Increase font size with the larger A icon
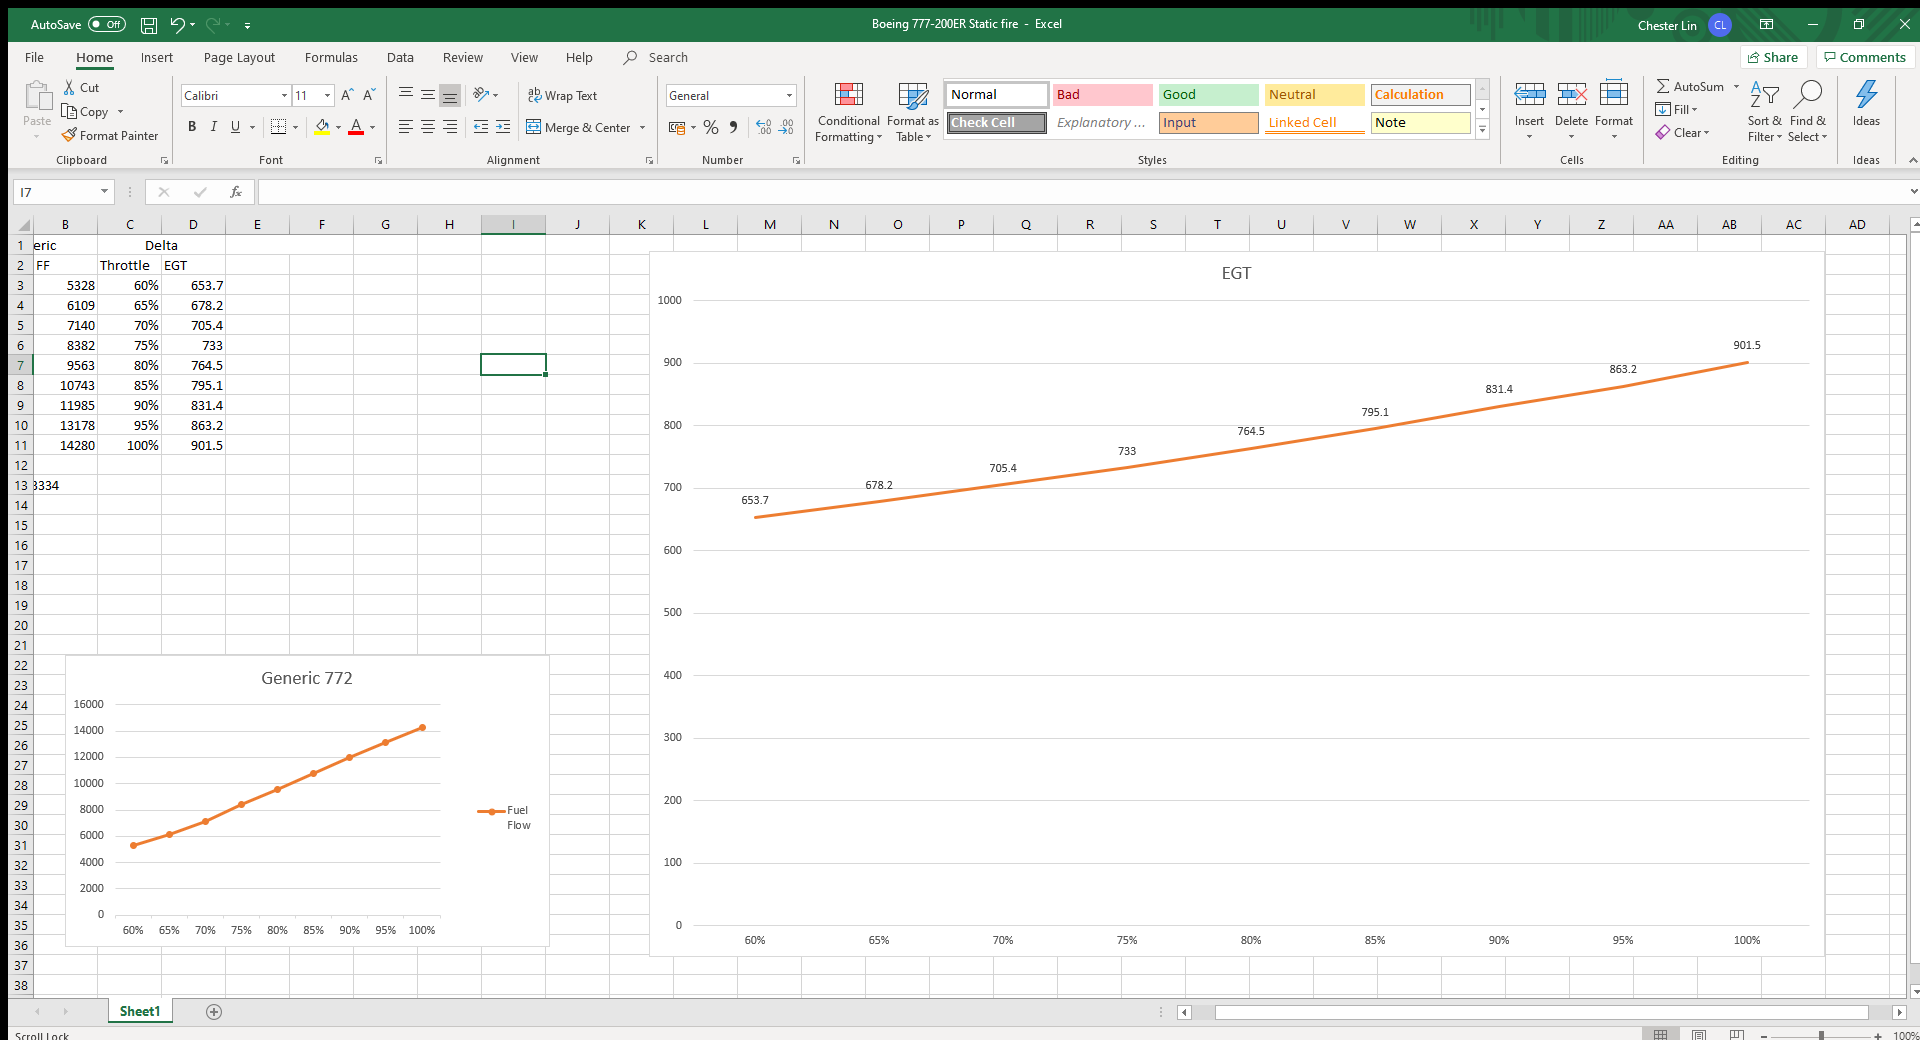The width and height of the screenshot is (1920, 1040). (x=347, y=95)
